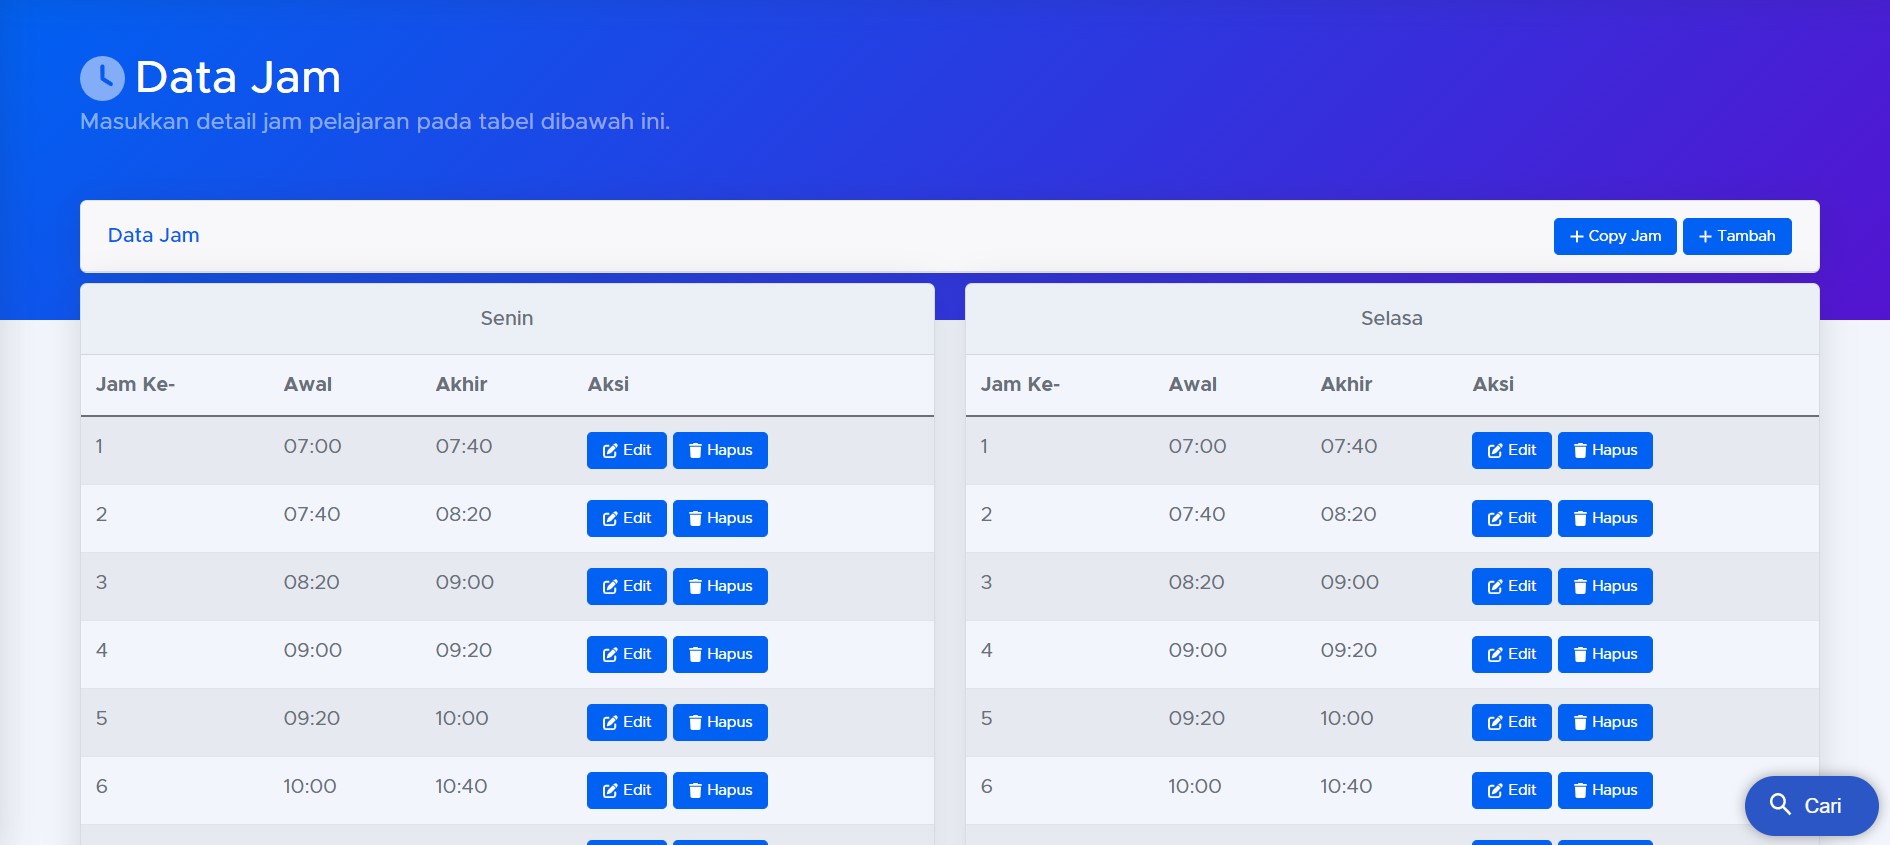This screenshot has width=1890, height=845.
Task: Edit Selasa jam ke-3 row
Action: click(x=1512, y=586)
